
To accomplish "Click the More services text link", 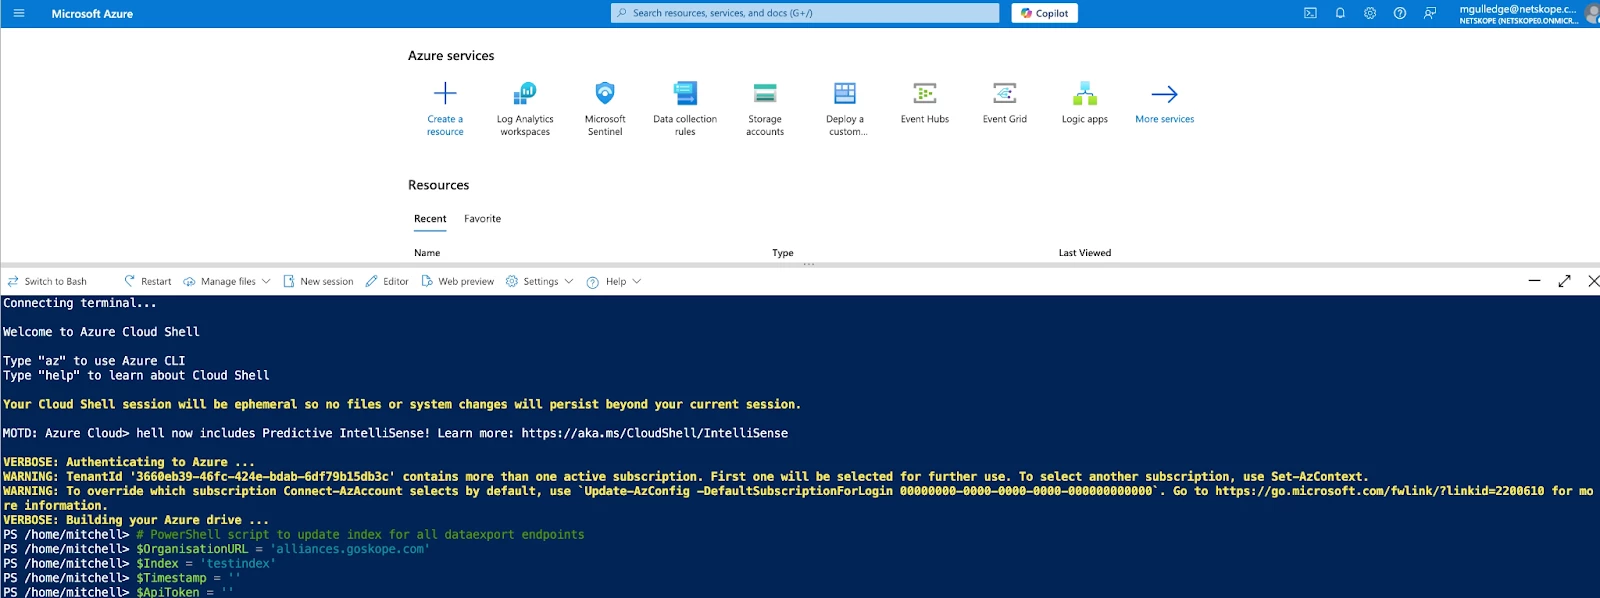I will pos(1165,119).
